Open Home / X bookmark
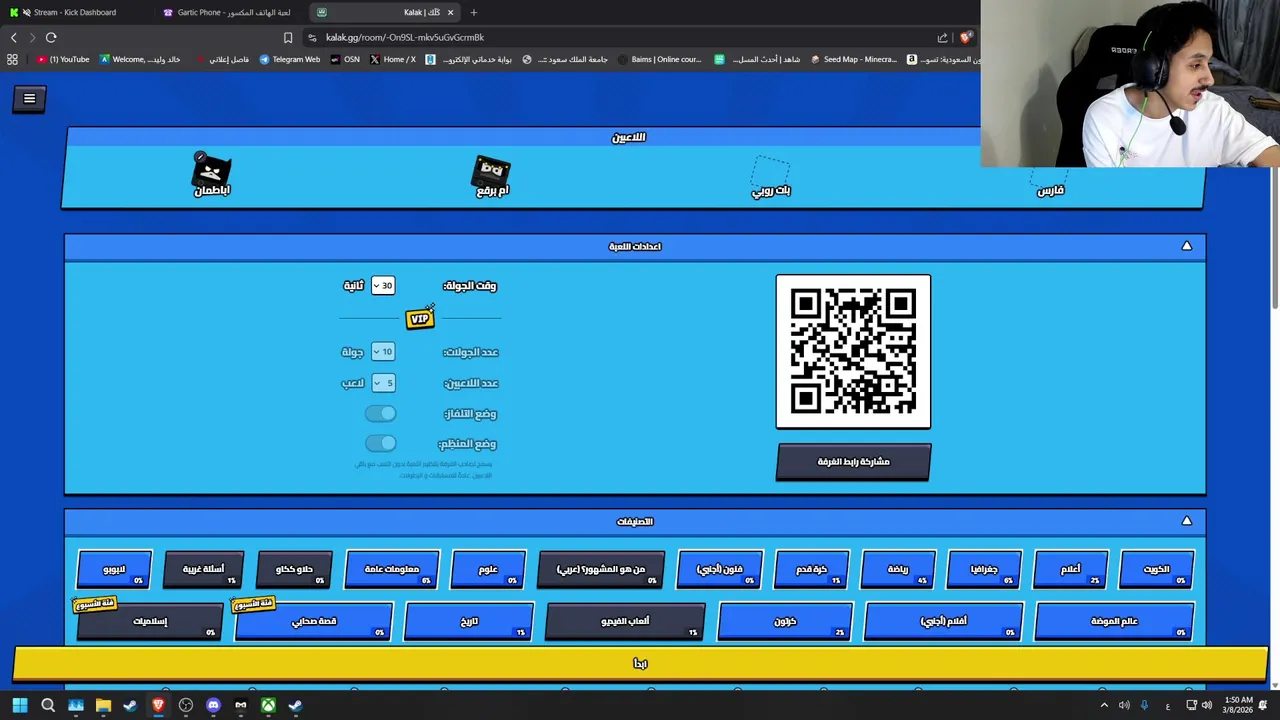The height and width of the screenshot is (720, 1280). (x=393, y=59)
